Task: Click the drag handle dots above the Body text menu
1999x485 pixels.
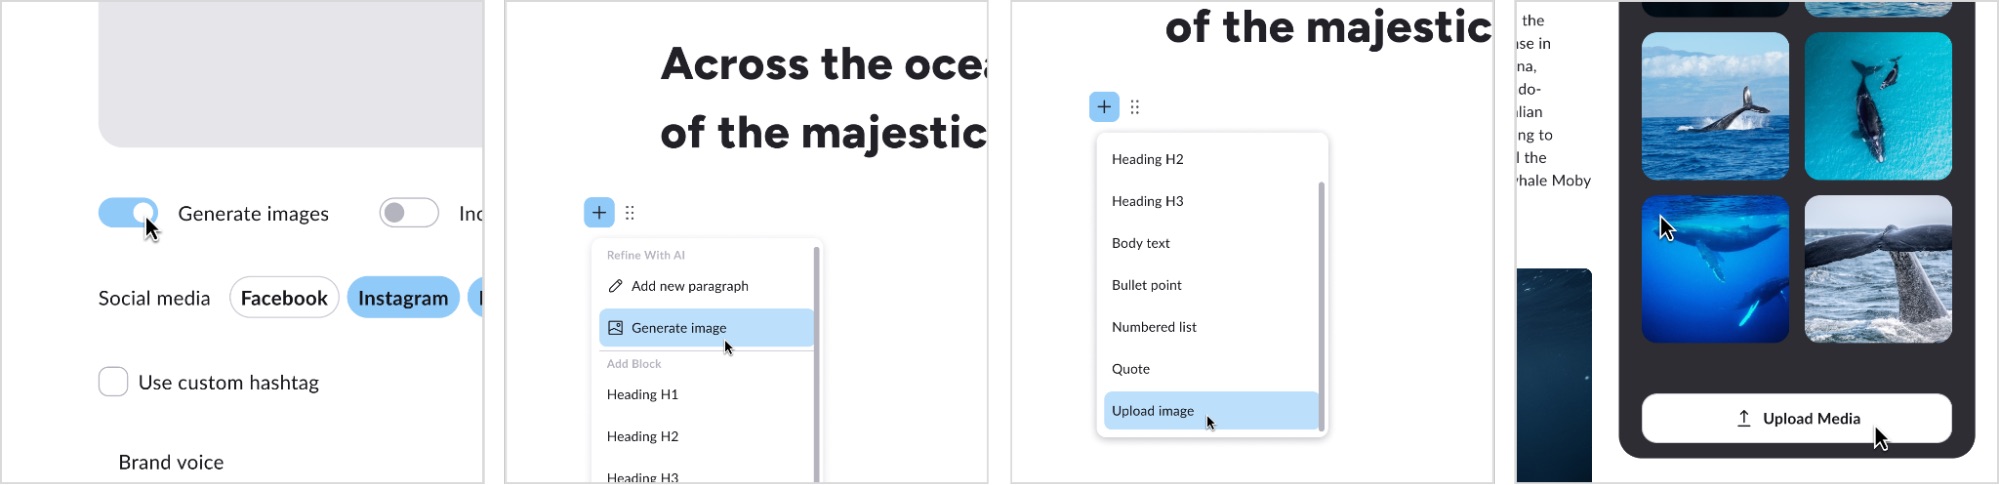Action: (x=1134, y=107)
